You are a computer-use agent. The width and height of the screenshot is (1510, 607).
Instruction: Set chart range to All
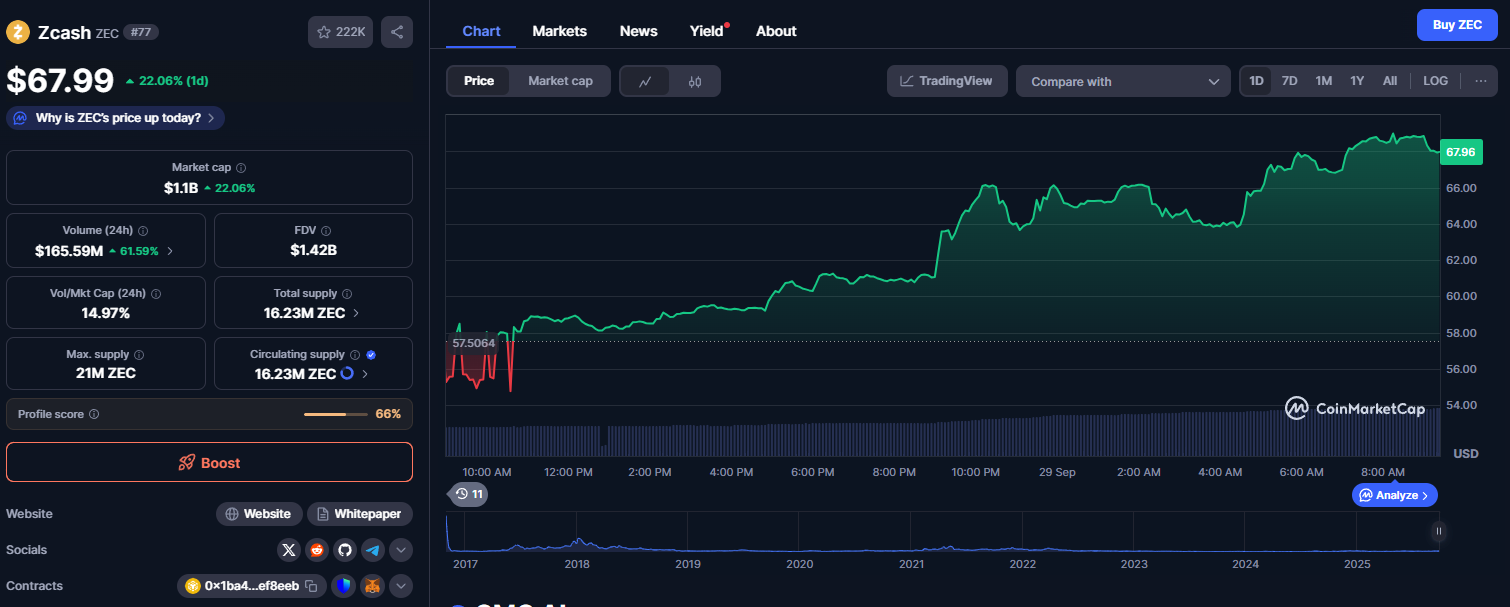click(1390, 81)
